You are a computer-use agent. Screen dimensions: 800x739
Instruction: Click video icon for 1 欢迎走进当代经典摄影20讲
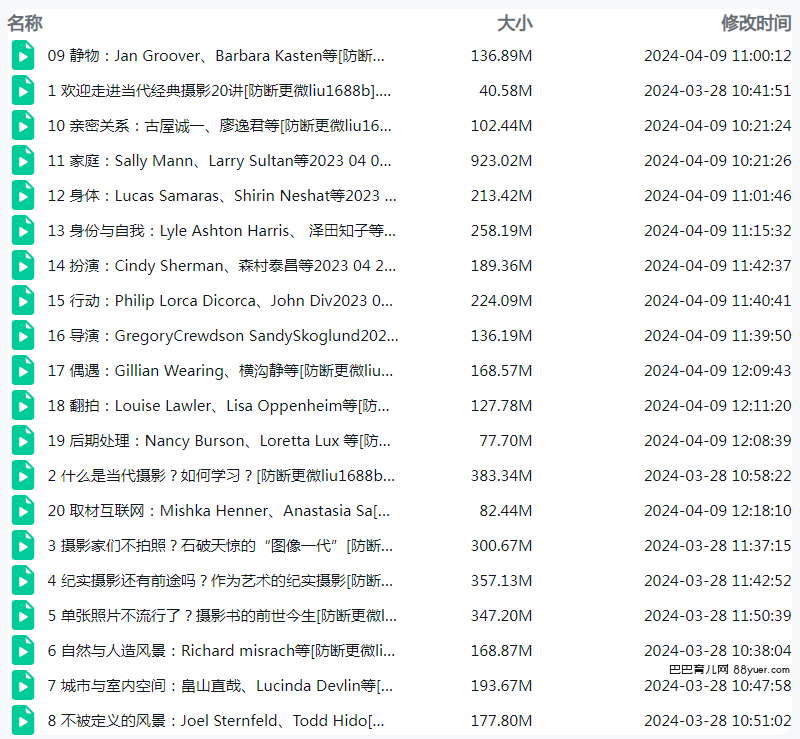(x=23, y=90)
